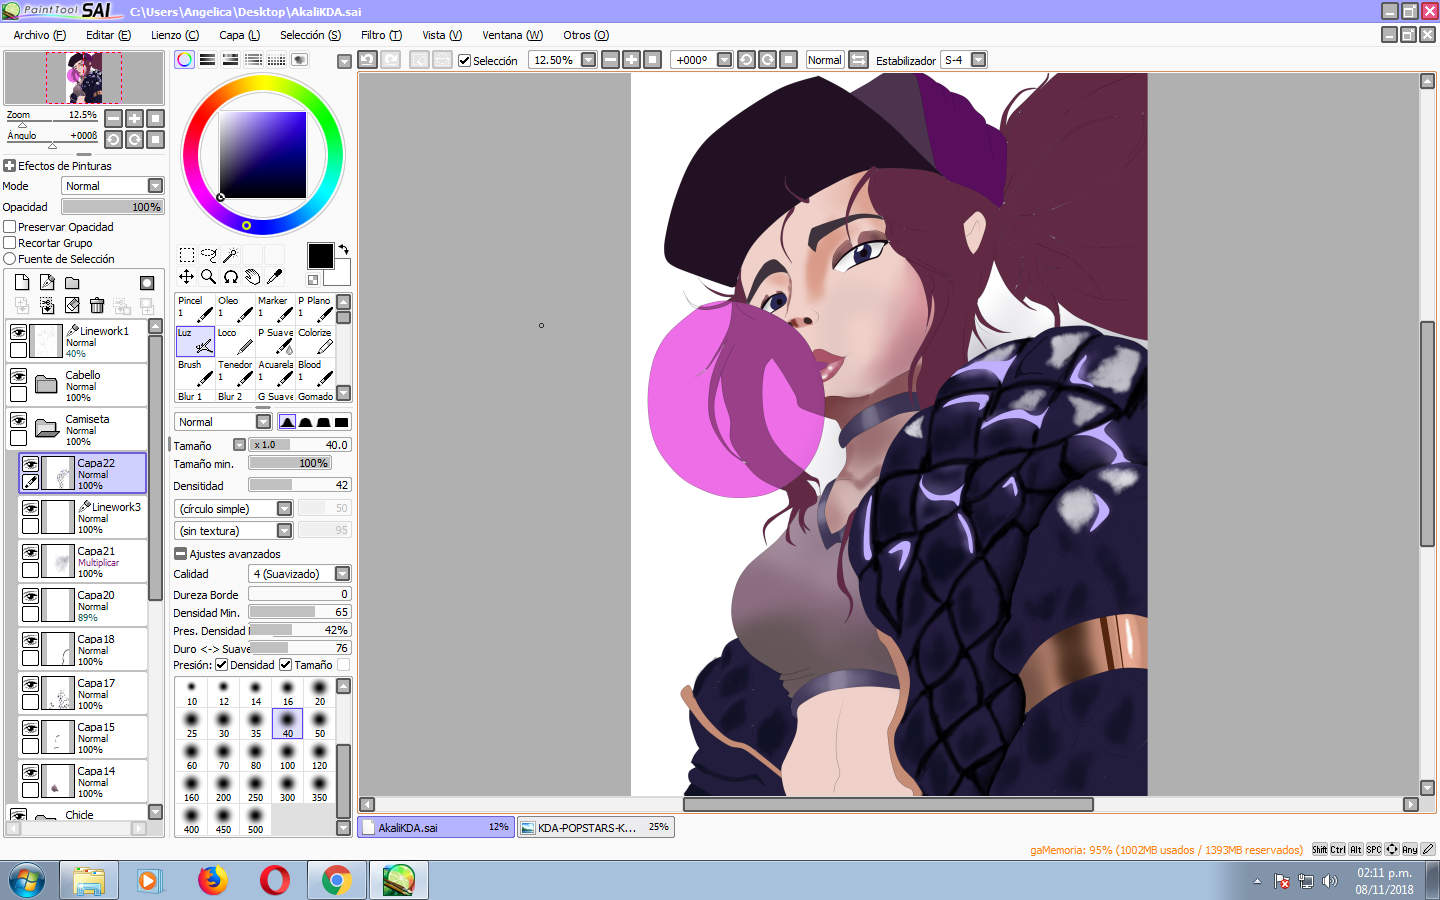Select the magic wand tool

coord(231,255)
